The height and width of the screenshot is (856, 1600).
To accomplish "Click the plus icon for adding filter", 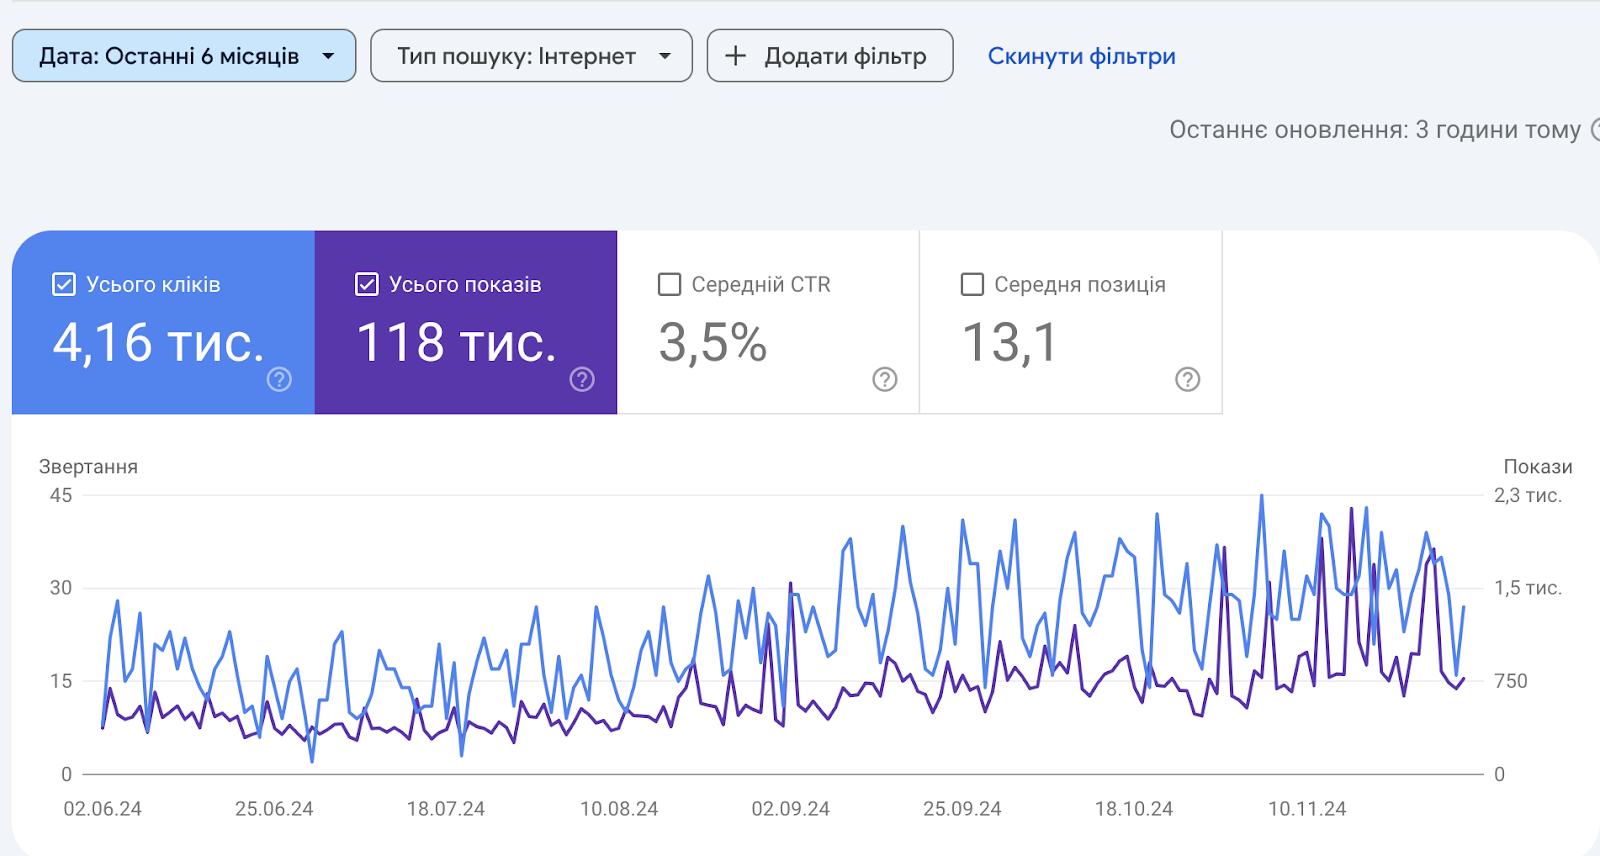I will click(x=735, y=56).
